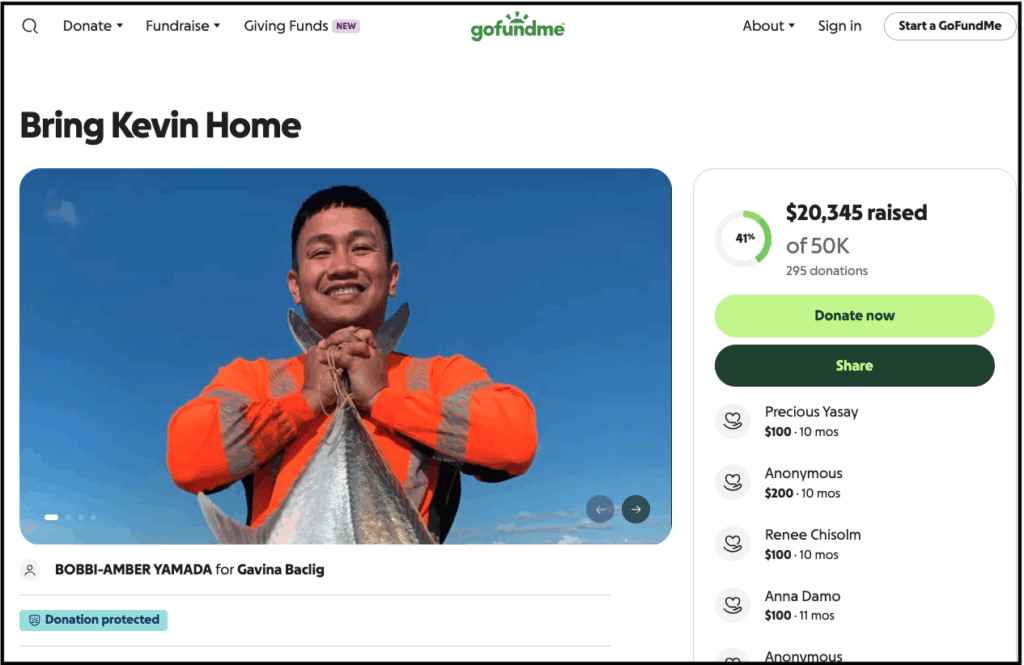
Task: Click the 41% circular progress indicator
Action: (x=744, y=239)
